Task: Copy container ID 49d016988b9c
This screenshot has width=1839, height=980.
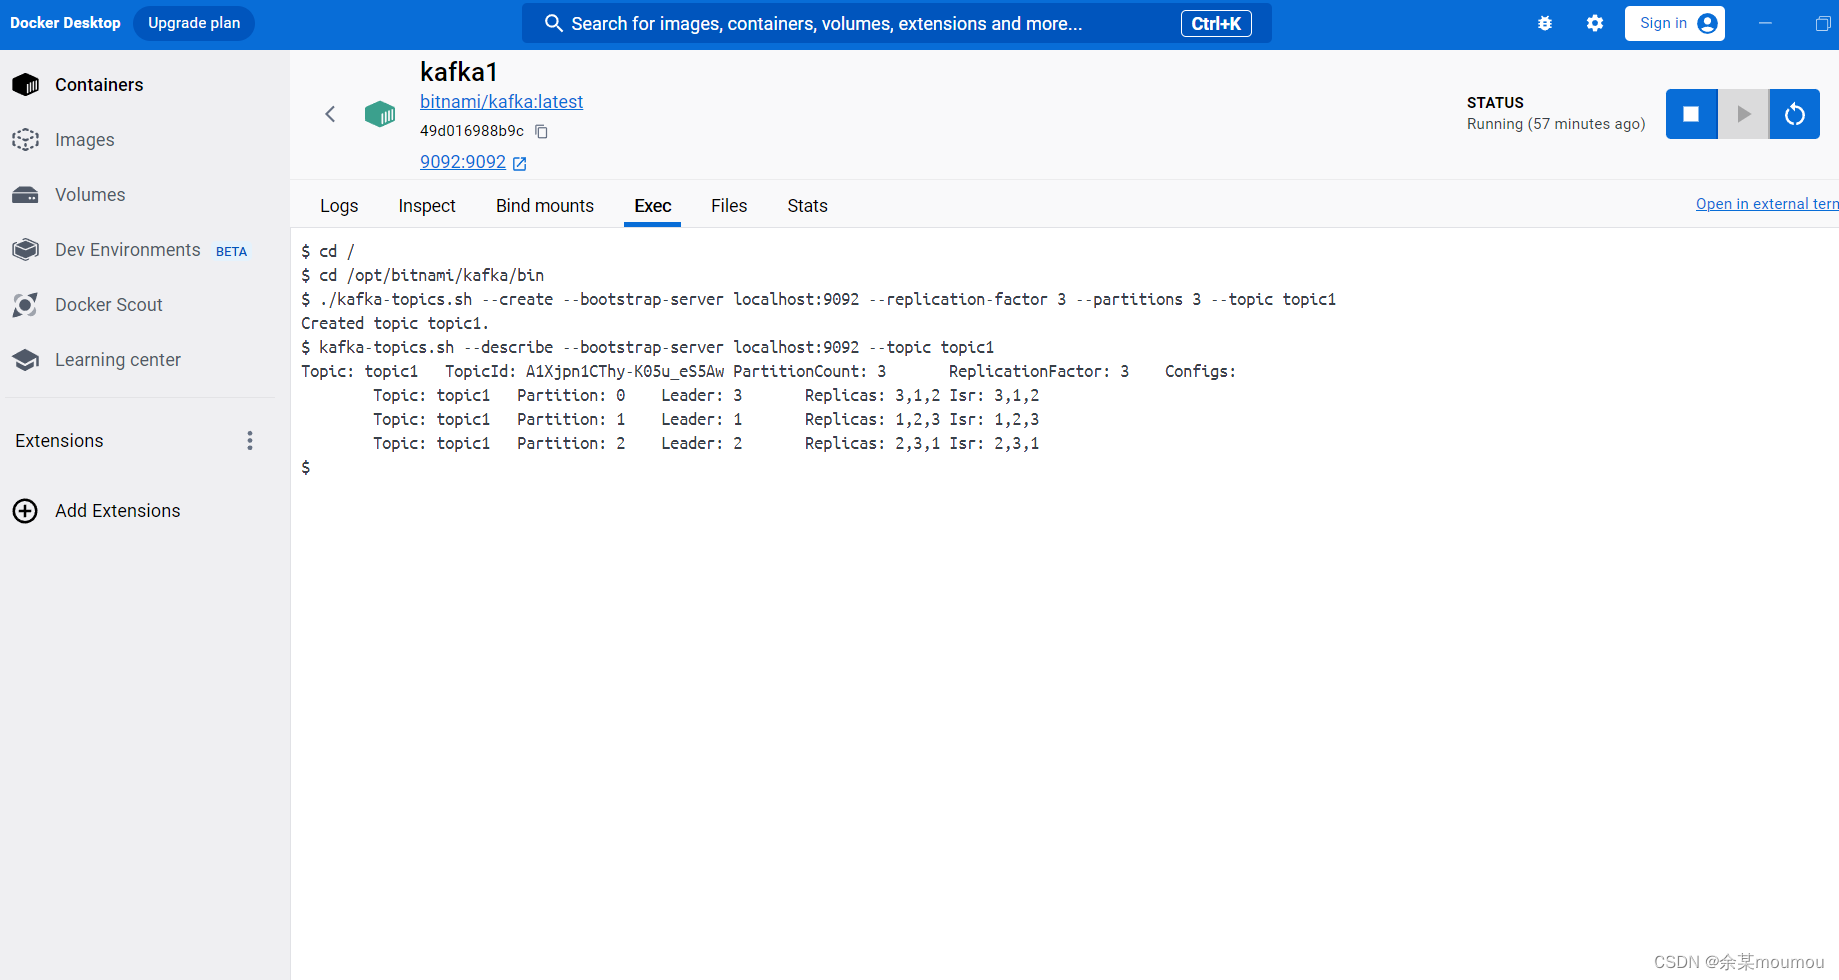Action: coord(541,131)
